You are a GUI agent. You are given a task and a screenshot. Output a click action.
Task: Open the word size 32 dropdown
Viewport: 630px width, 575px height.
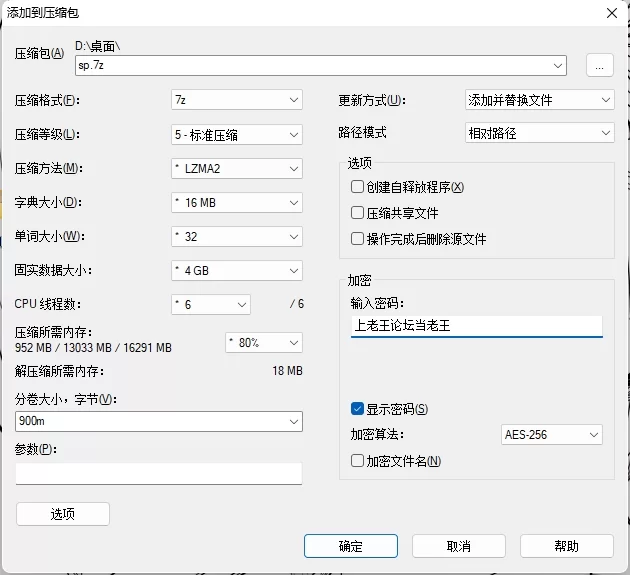tap(236, 236)
